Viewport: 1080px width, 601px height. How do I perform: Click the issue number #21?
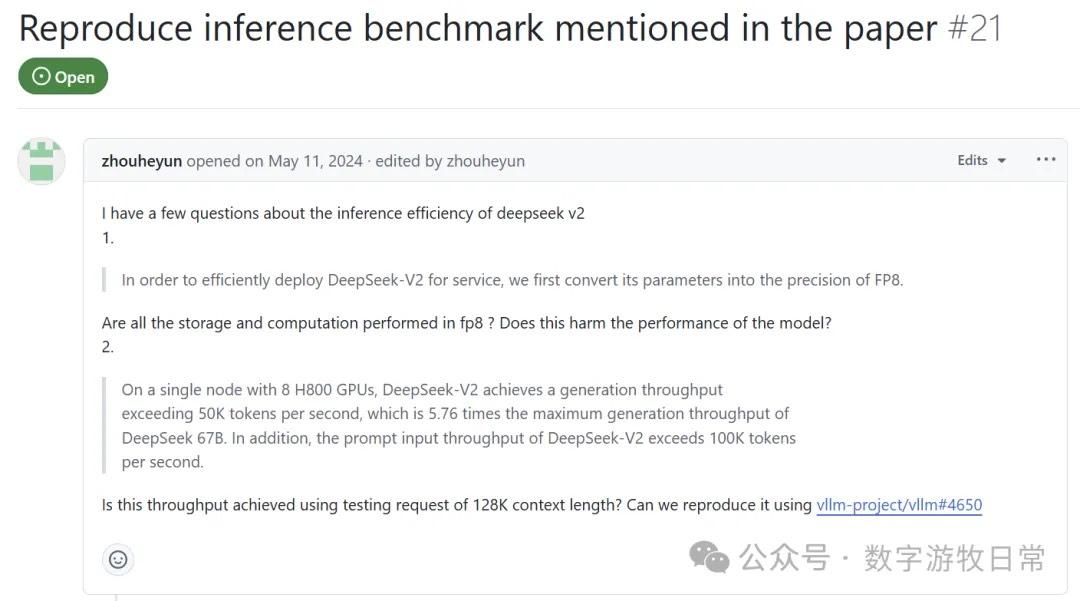[x=973, y=28]
